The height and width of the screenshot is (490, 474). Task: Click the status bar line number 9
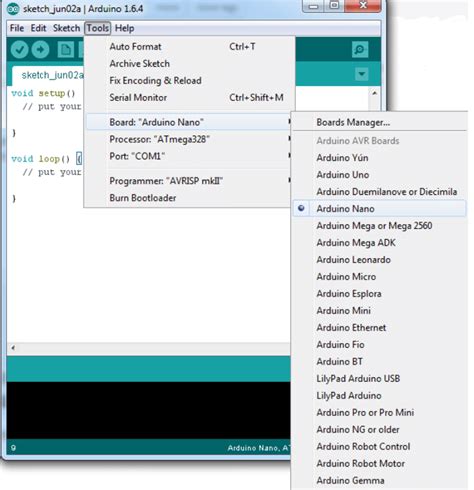[13, 448]
